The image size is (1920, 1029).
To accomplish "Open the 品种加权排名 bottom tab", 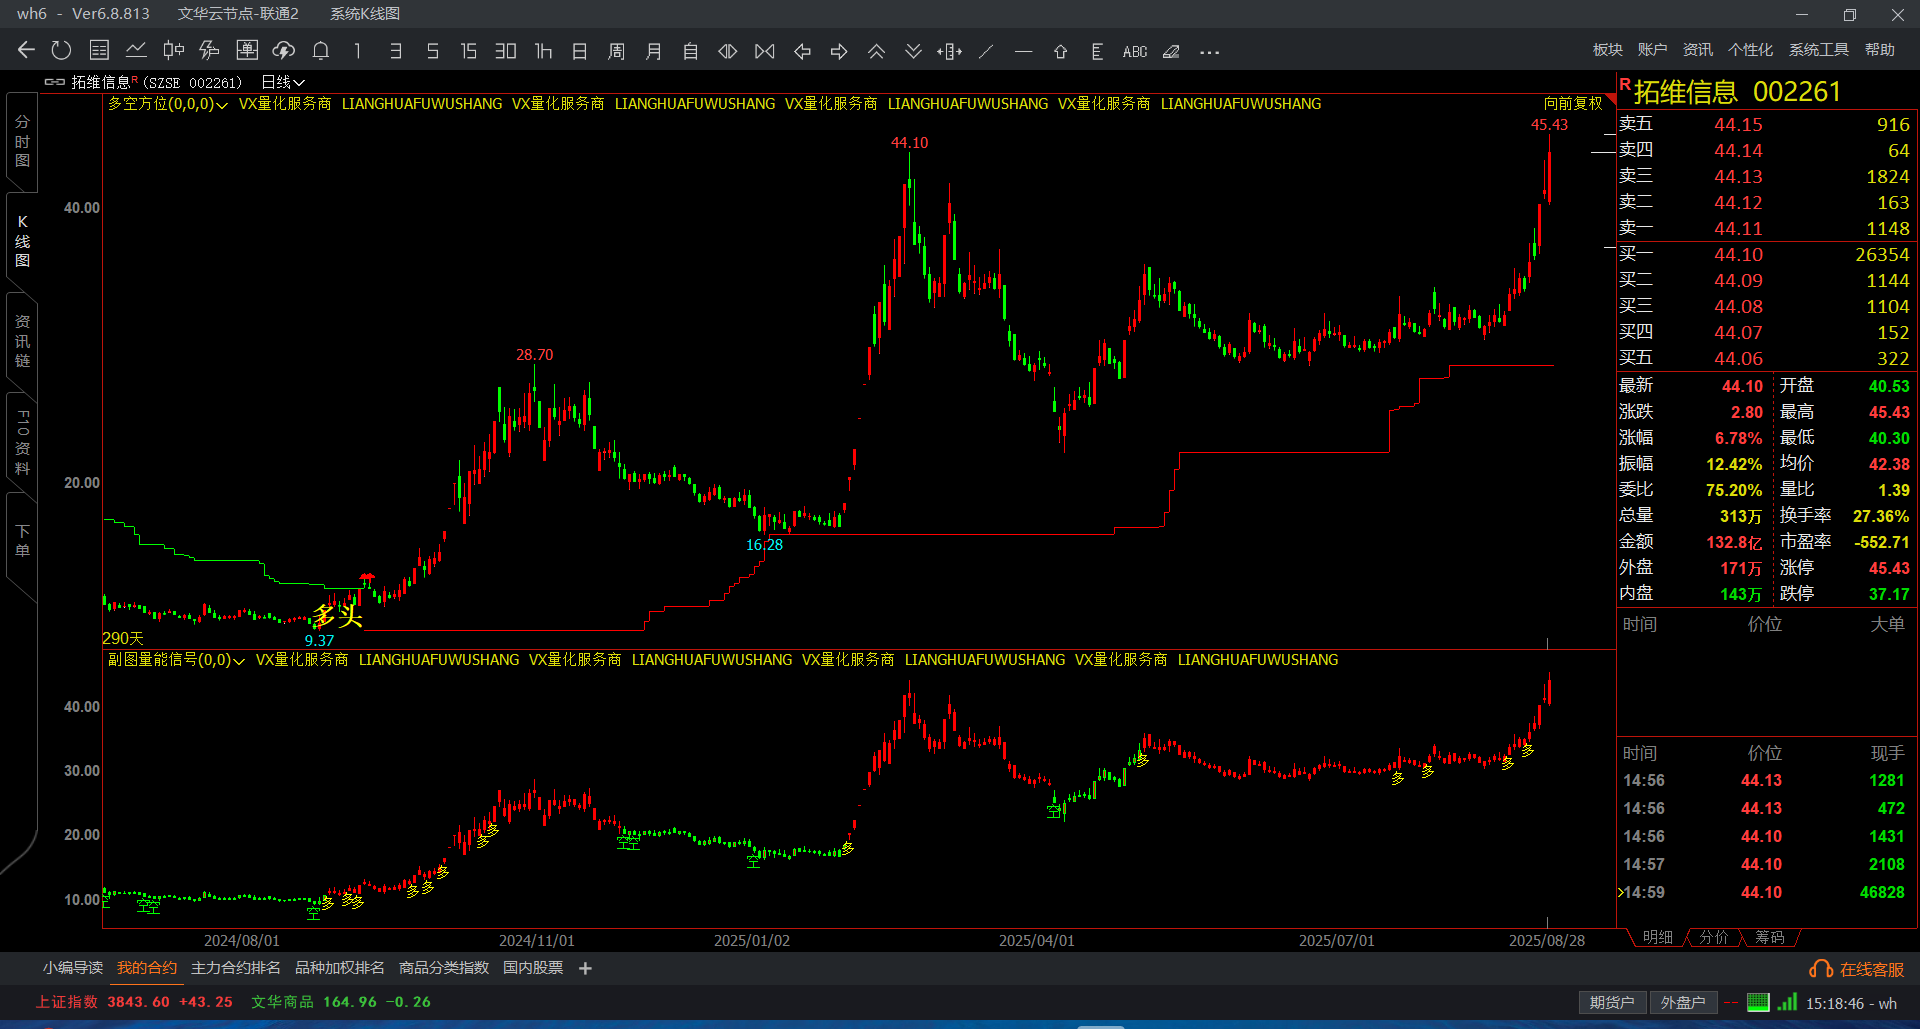I will tap(340, 968).
